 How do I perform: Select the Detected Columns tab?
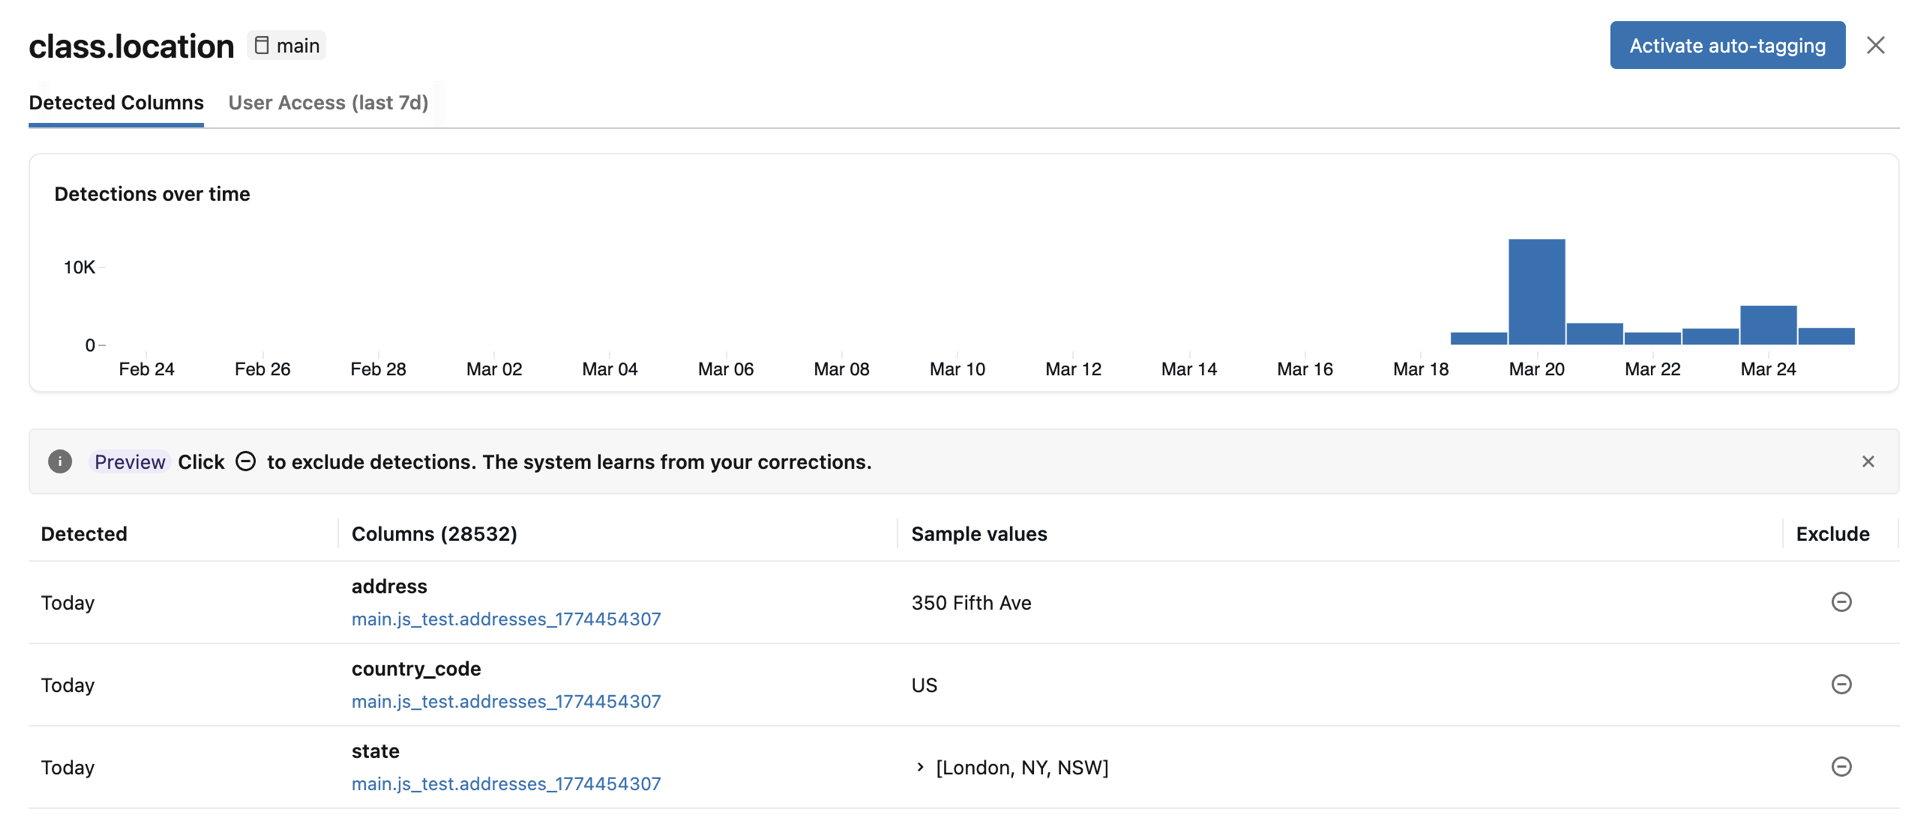[116, 102]
